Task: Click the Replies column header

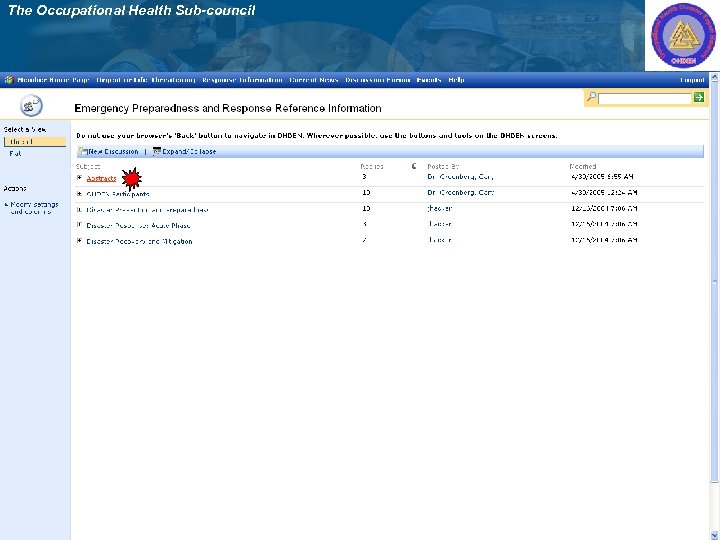Action: [371, 167]
